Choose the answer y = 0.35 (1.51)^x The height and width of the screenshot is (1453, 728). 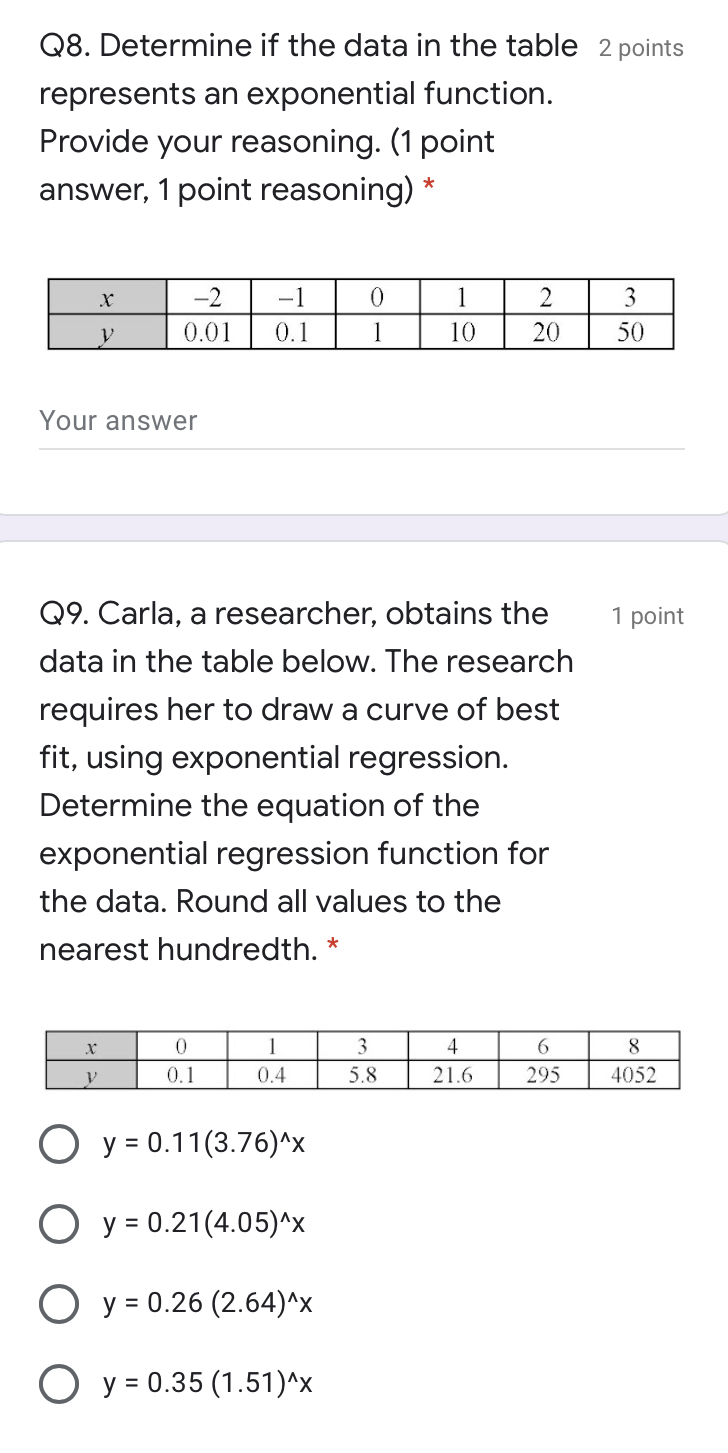point(57,1383)
